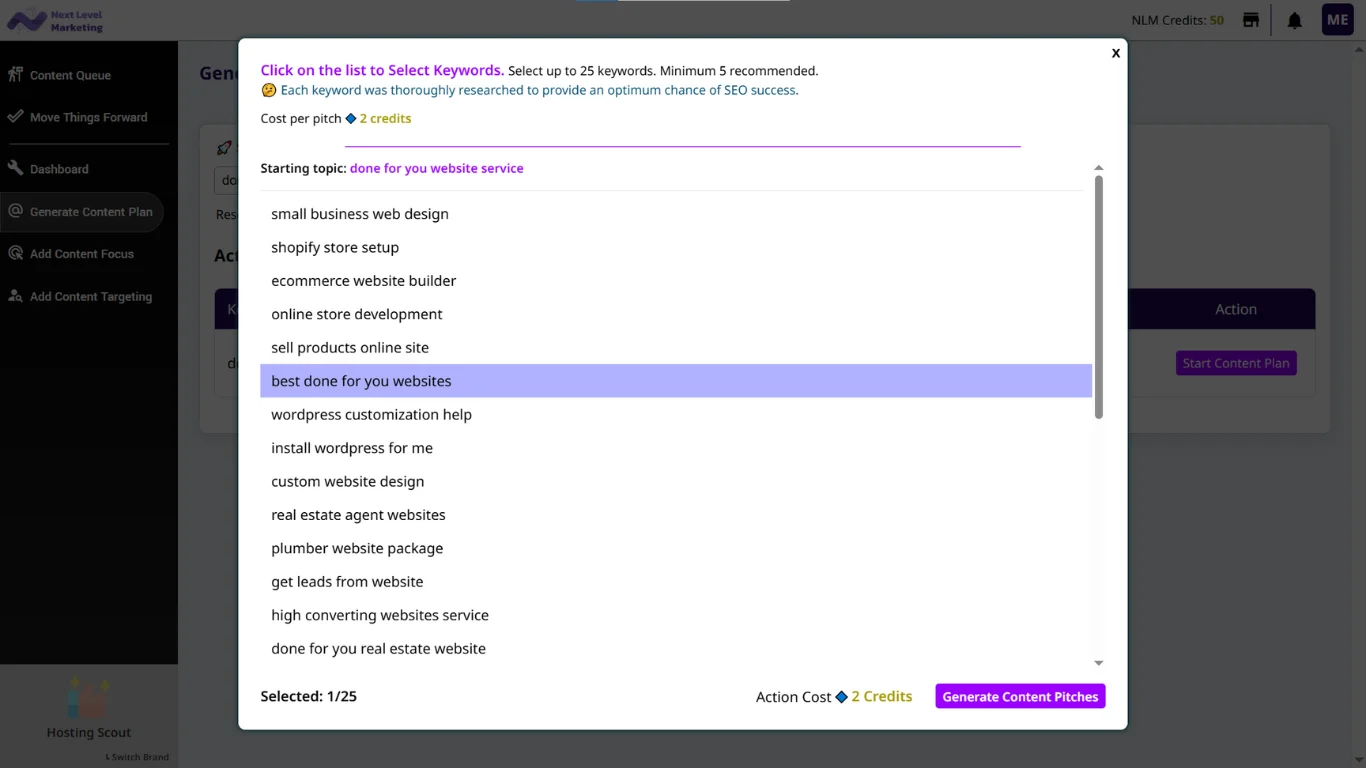The image size is (1366, 768).
Task: Open Content Queue in sidebar
Action: 70,75
